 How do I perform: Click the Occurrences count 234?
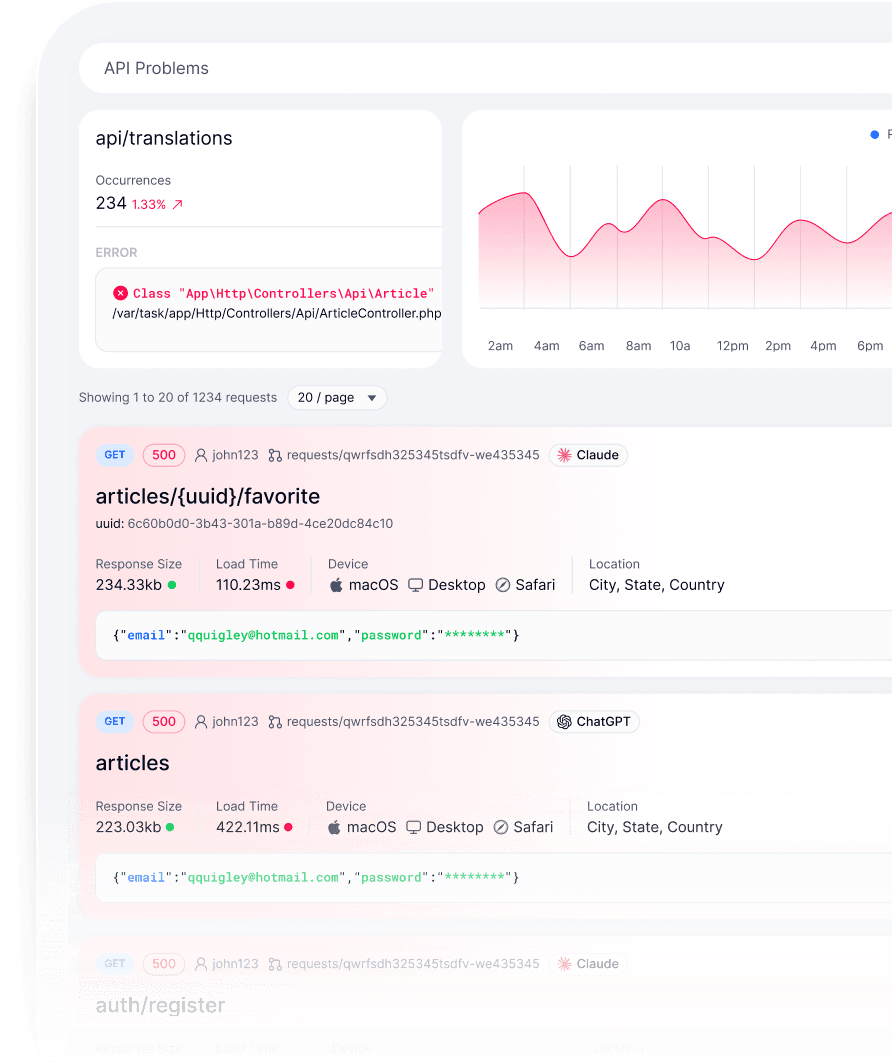click(x=111, y=204)
